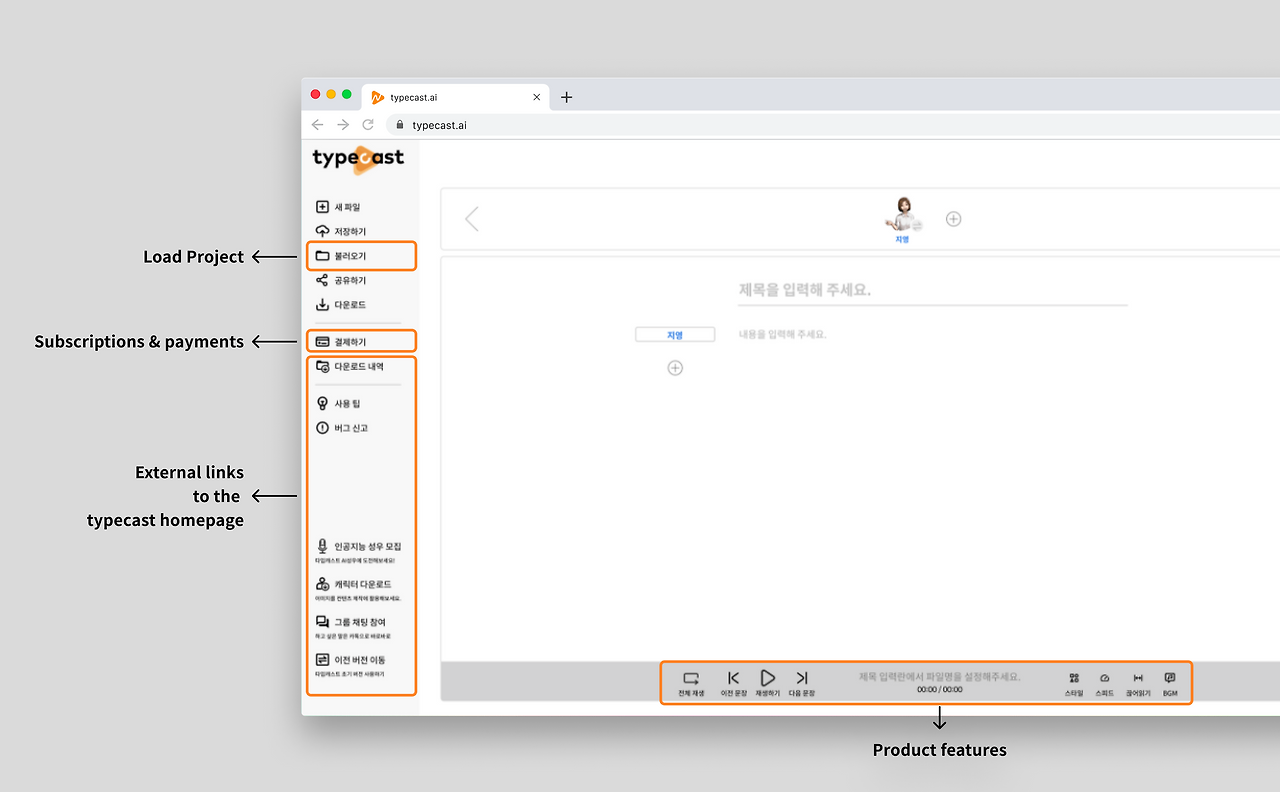View 다운로드 내역 download history

(350, 367)
